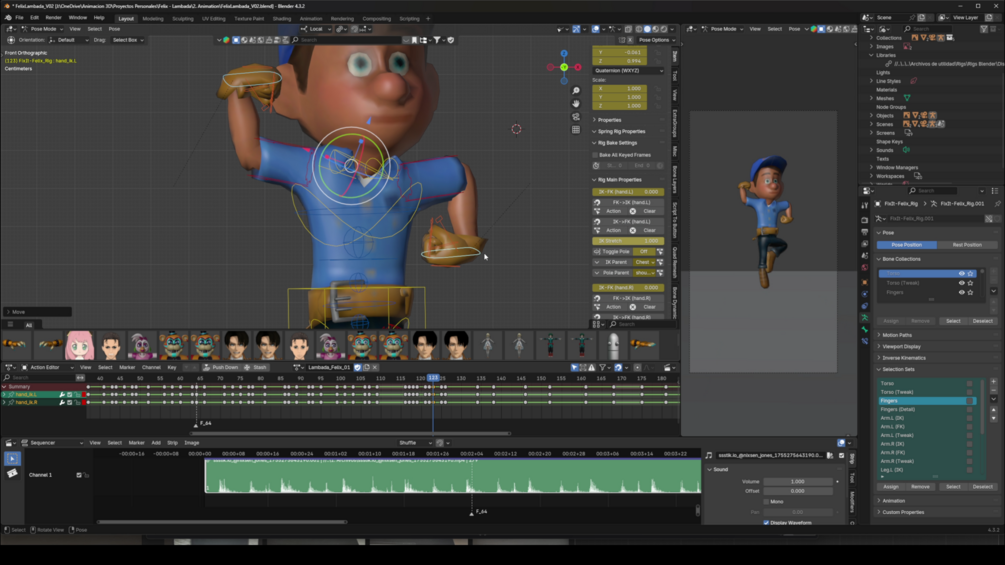Click the character thumbnail with pink hair
1005x565 pixels.
pyautogui.click(x=79, y=345)
